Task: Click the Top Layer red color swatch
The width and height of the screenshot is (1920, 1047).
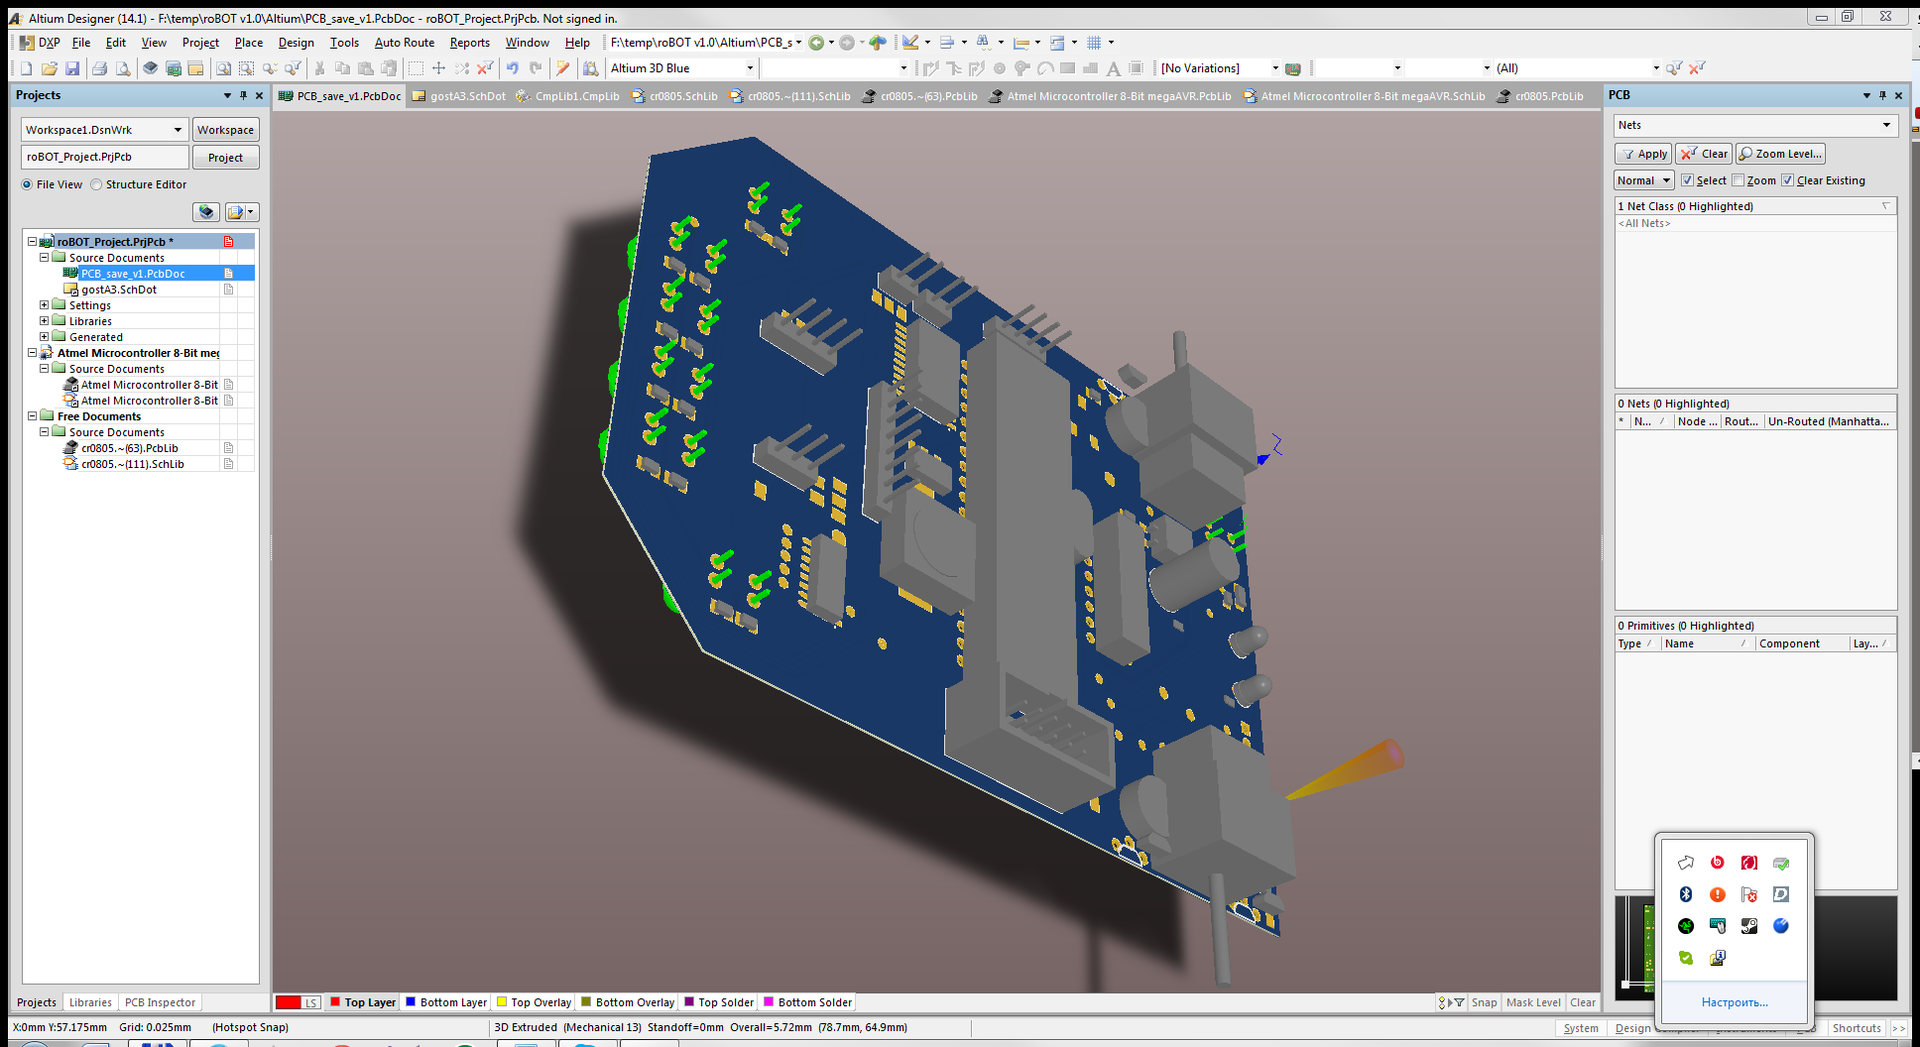Action: click(x=335, y=1002)
